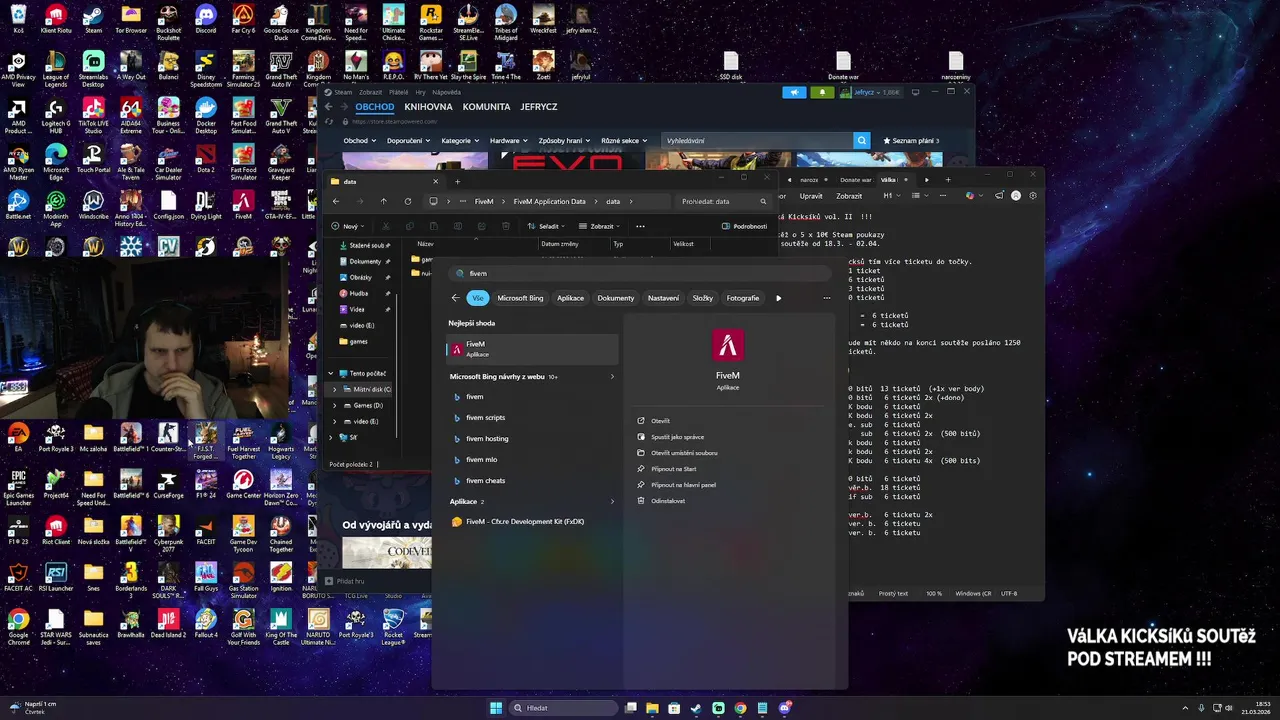Screen dimensions: 1280x720
Task: Open Notepad Zobrazit menu
Action: [x=849, y=196]
